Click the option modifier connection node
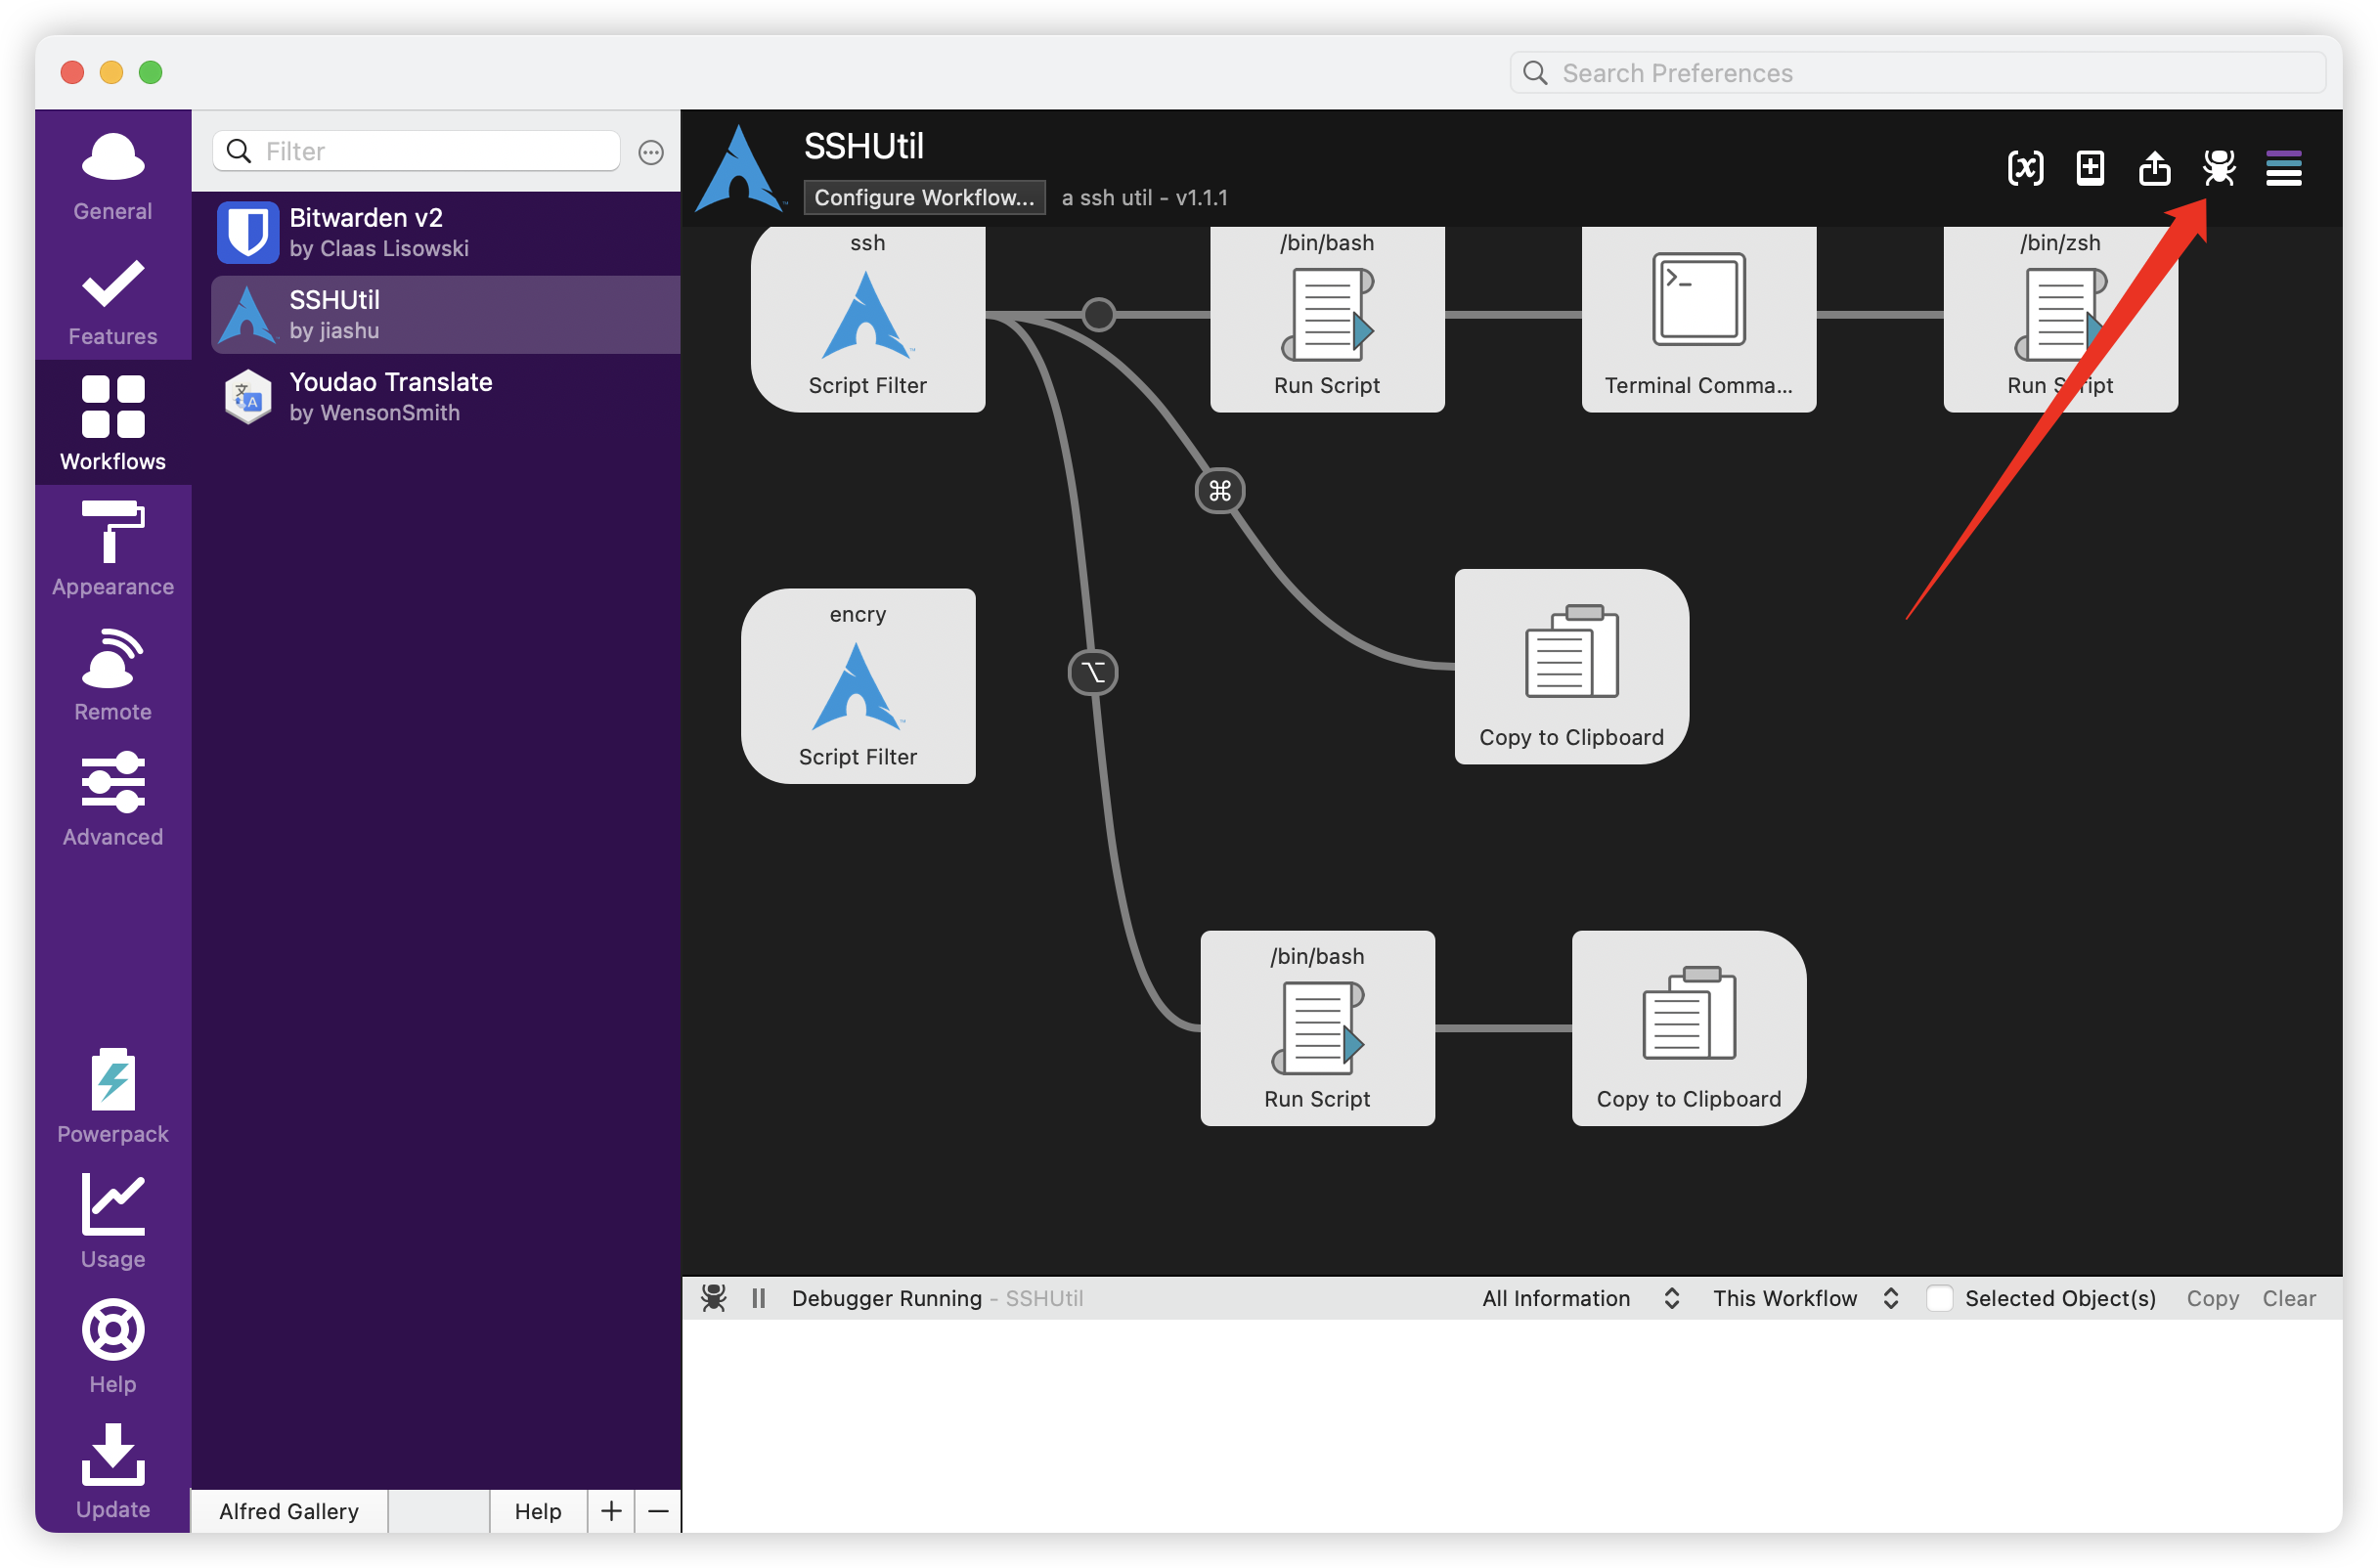Viewport: 2378px width, 1568px height. pos(1092,672)
